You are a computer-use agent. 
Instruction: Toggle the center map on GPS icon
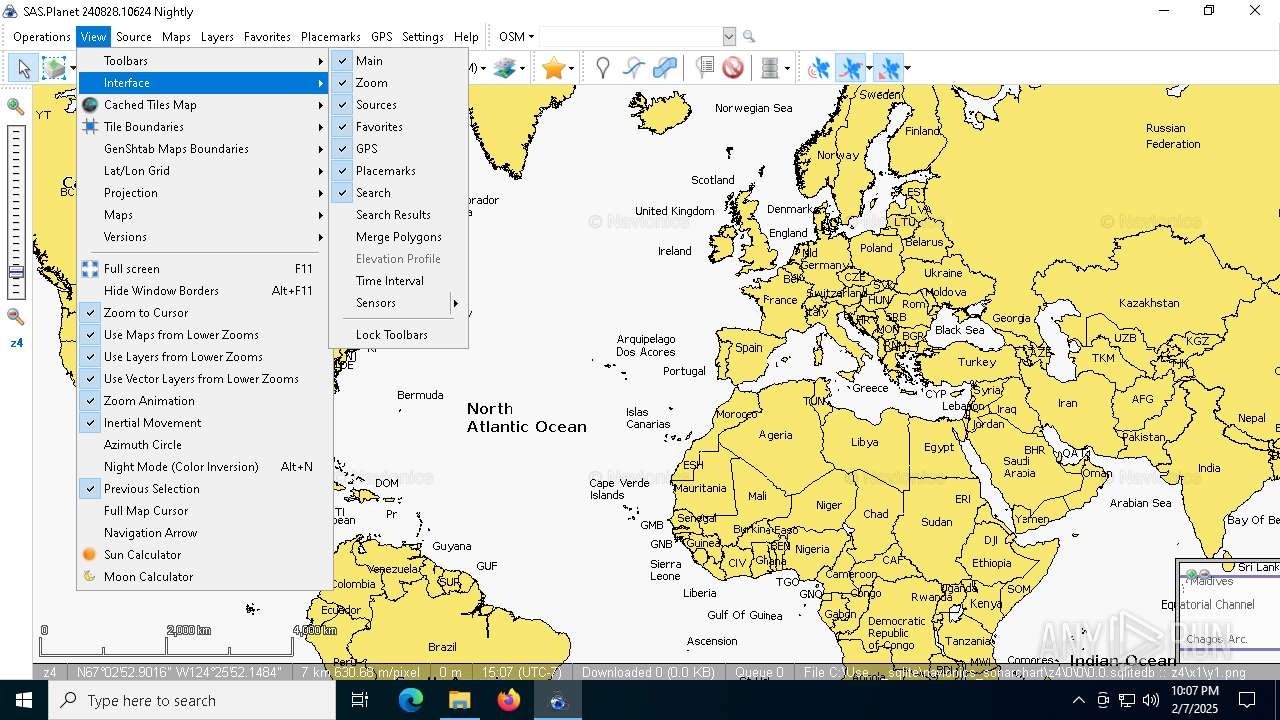pos(887,68)
